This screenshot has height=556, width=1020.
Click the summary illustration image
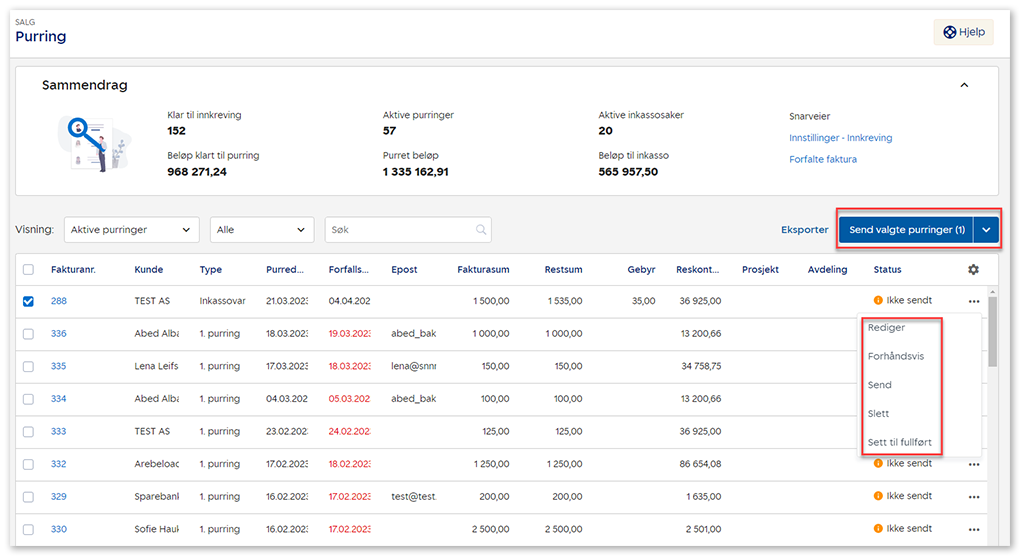[x=92, y=143]
